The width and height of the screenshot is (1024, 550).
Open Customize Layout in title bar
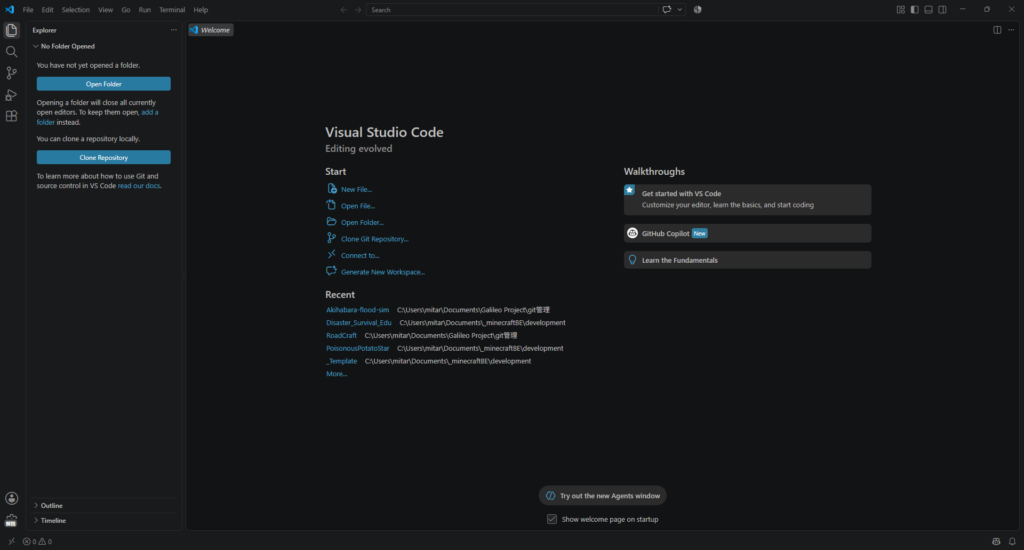click(x=901, y=10)
